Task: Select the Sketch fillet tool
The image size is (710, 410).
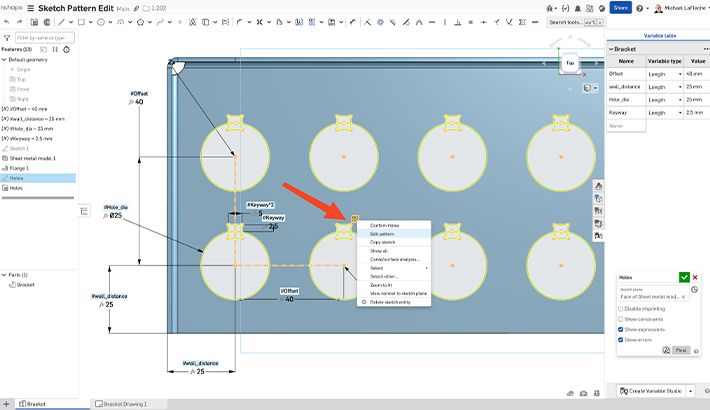Action: click(x=240, y=22)
